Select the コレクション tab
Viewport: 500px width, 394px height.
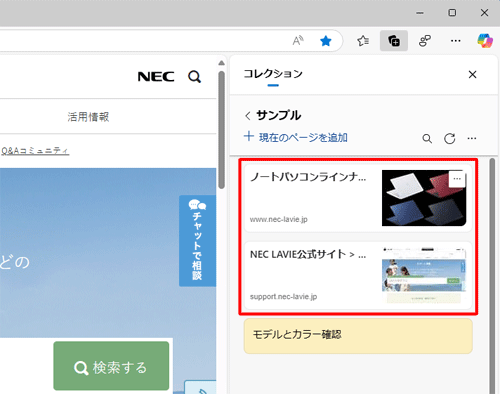tap(273, 74)
